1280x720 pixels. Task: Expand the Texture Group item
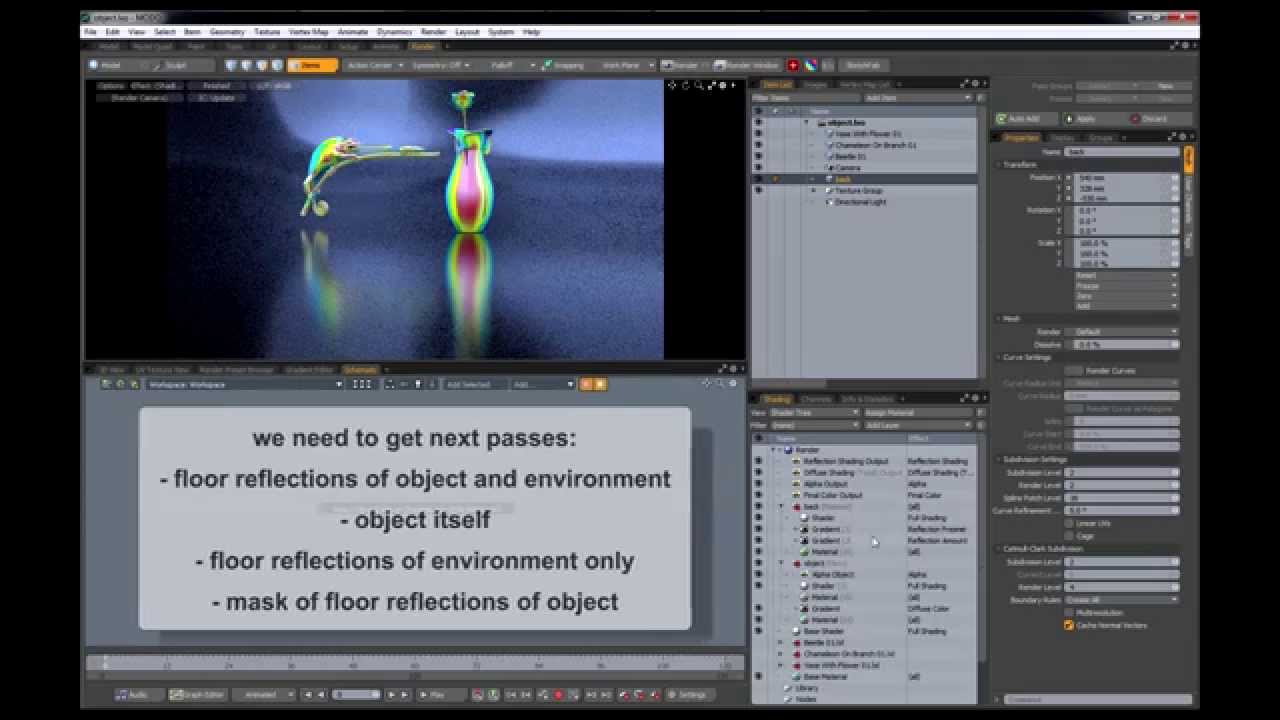[813, 190]
